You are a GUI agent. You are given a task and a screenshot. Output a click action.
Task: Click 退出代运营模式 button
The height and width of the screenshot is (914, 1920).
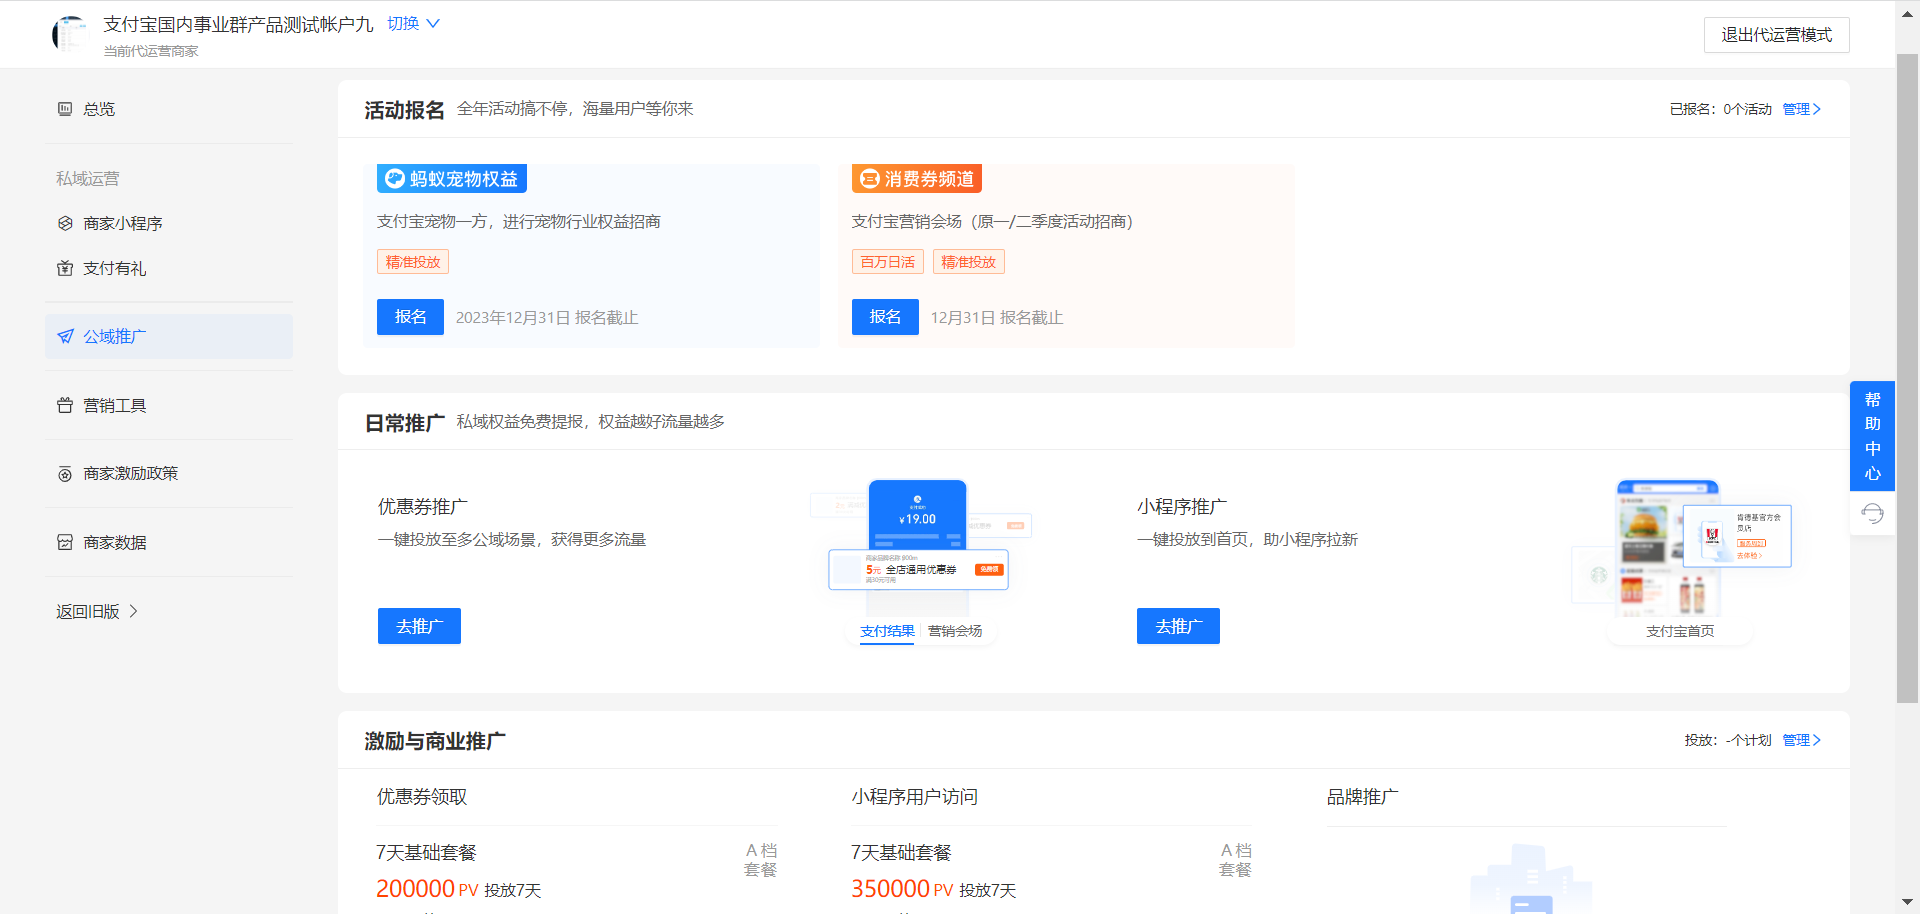[x=1776, y=35]
